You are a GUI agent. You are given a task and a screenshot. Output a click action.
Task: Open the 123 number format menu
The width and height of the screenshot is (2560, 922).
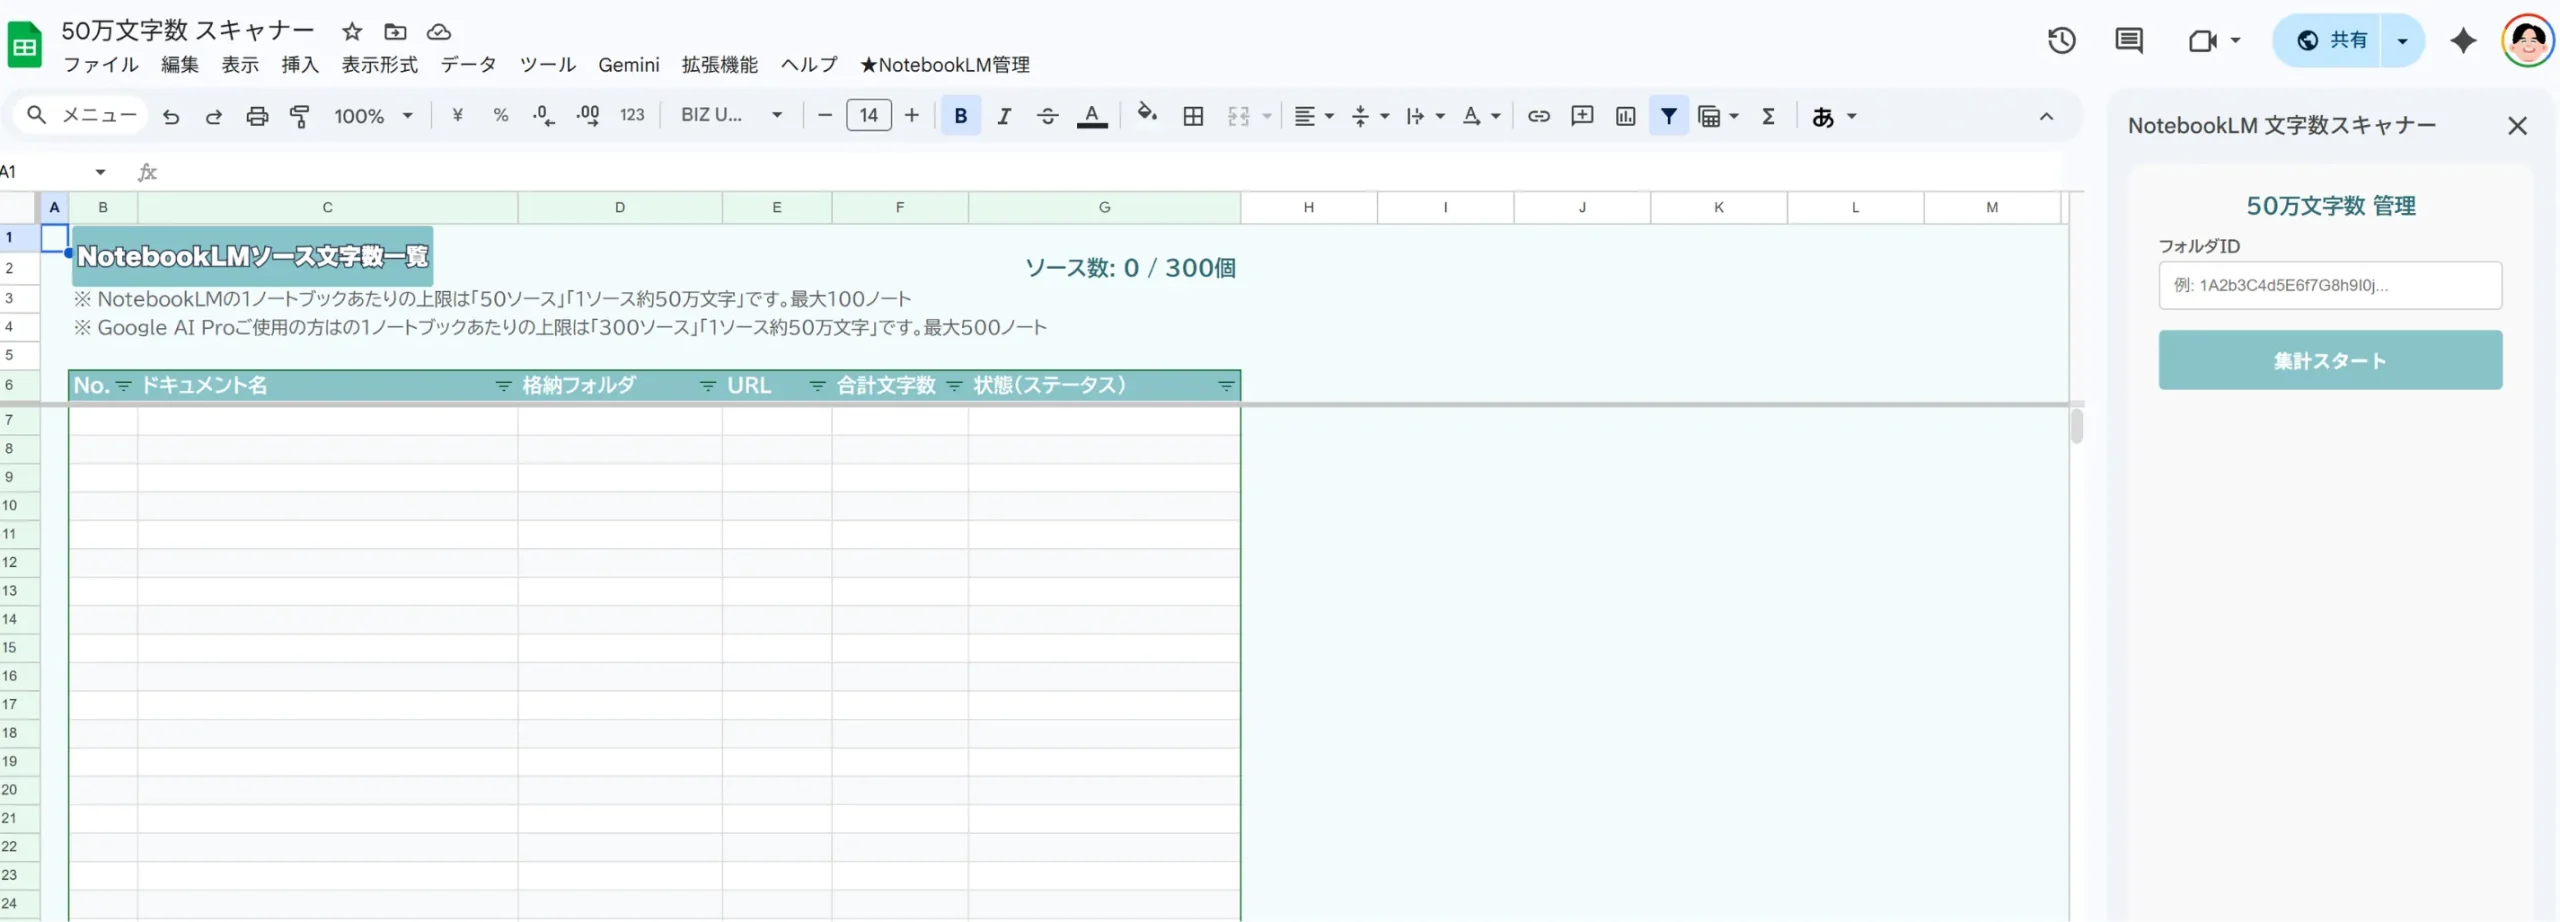[632, 116]
